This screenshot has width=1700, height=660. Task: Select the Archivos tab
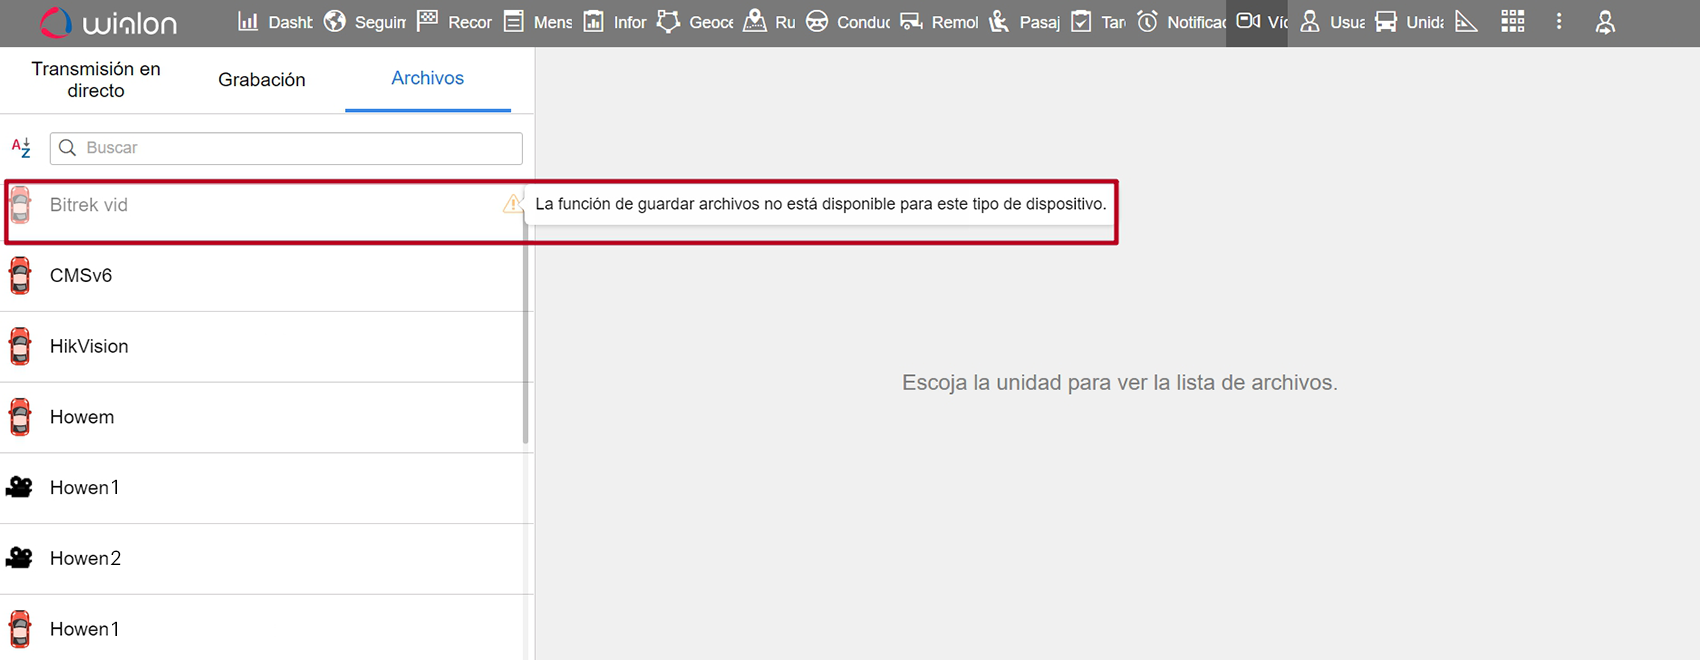click(x=427, y=78)
